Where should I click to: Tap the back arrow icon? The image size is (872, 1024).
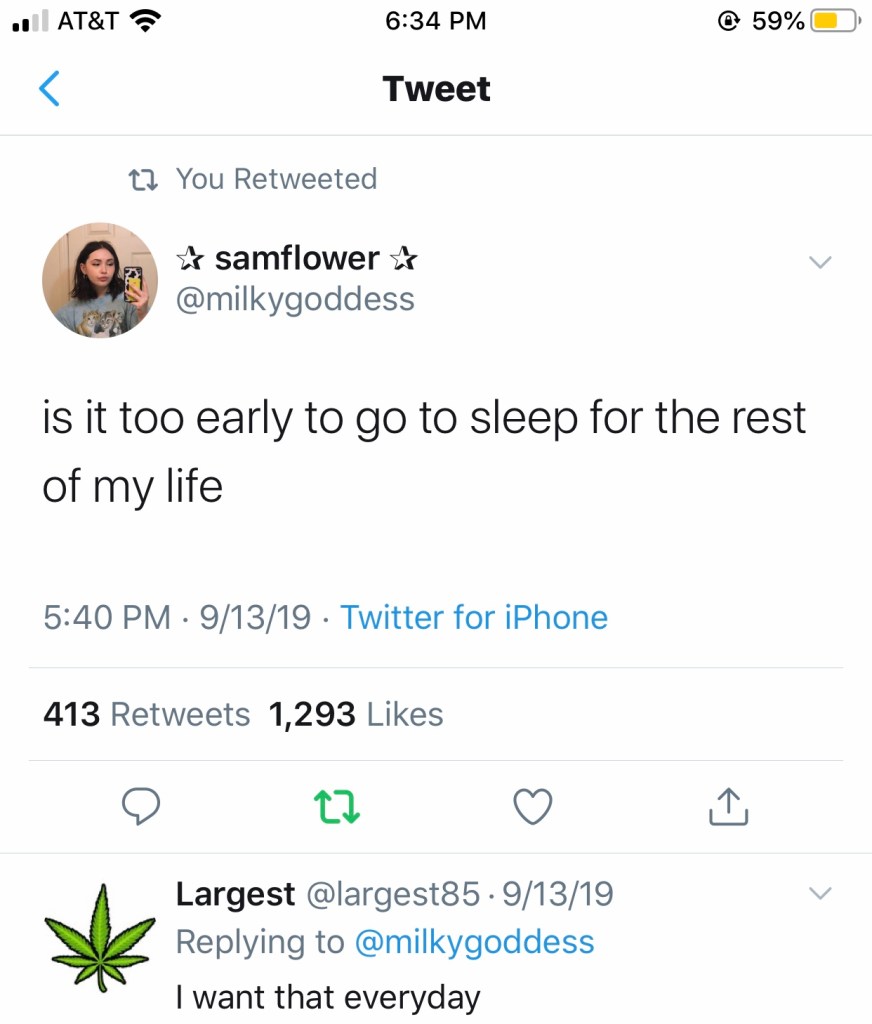[49, 90]
